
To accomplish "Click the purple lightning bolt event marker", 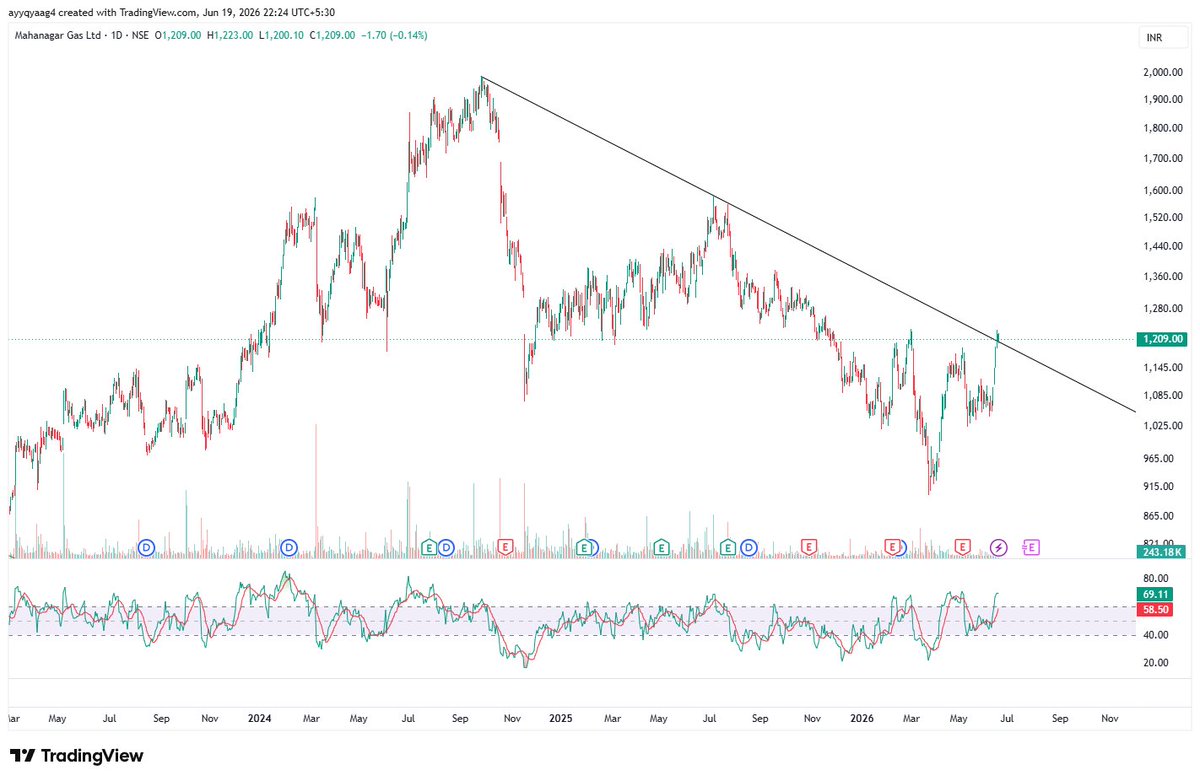I will [999, 547].
